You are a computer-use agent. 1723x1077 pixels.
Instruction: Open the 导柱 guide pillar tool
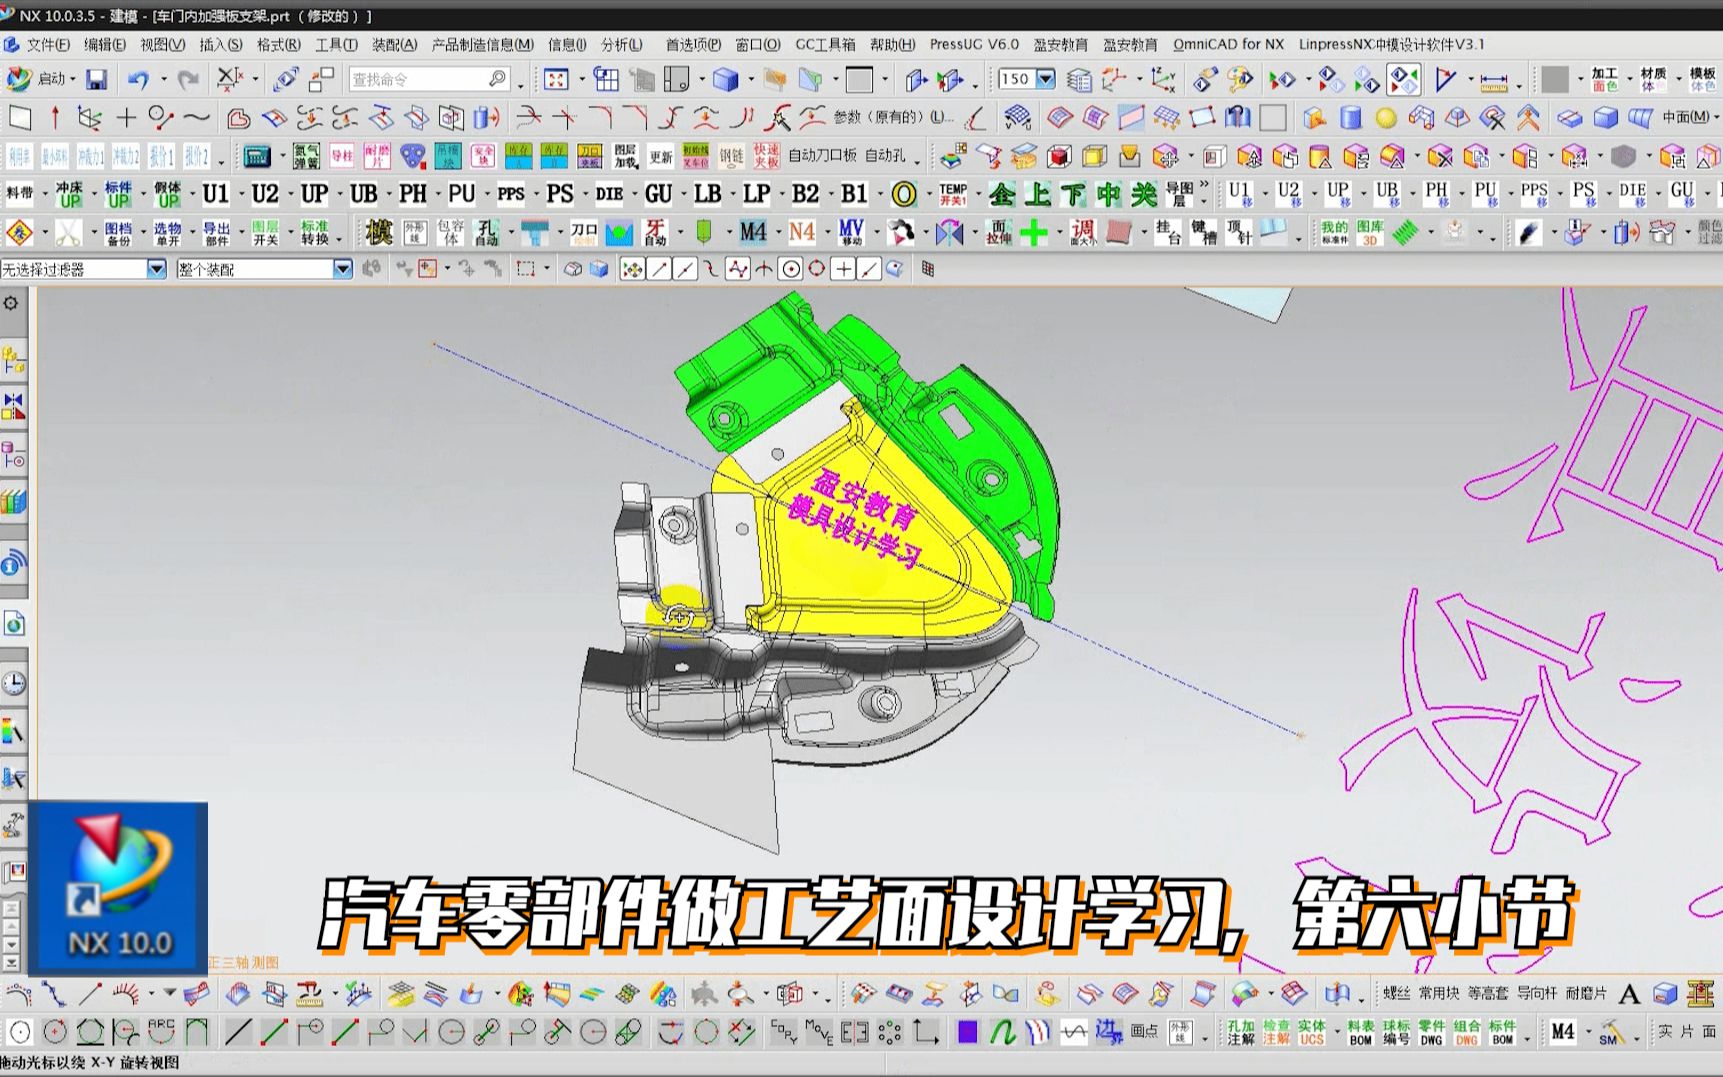343,155
